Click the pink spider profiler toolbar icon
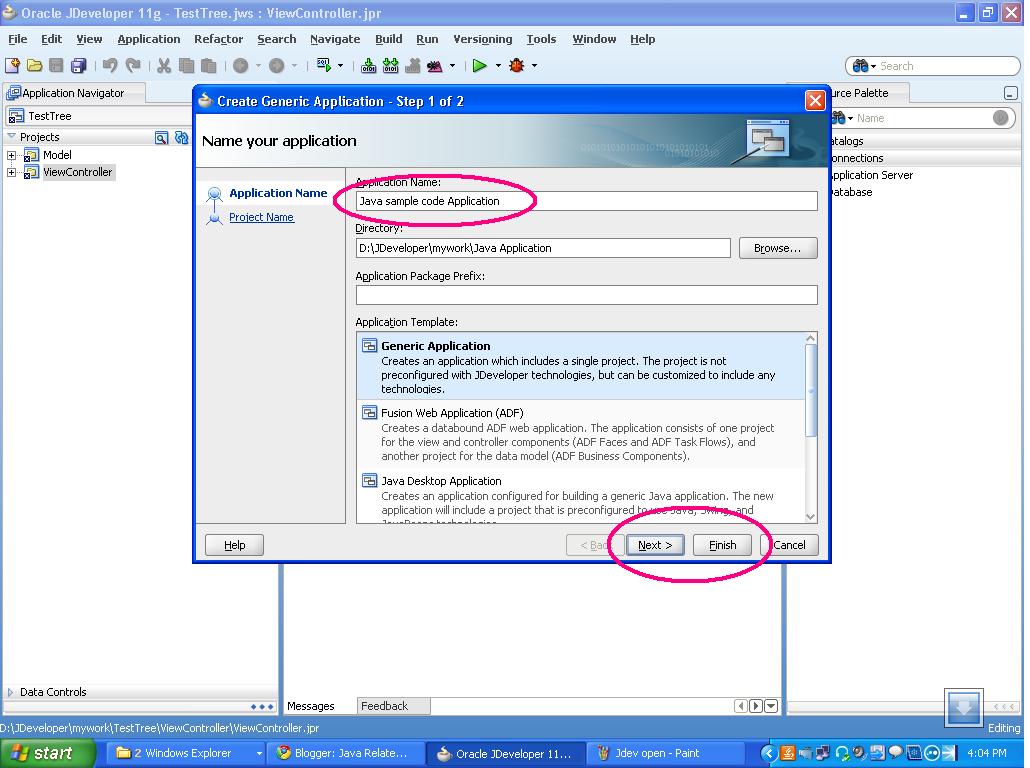 click(435, 66)
